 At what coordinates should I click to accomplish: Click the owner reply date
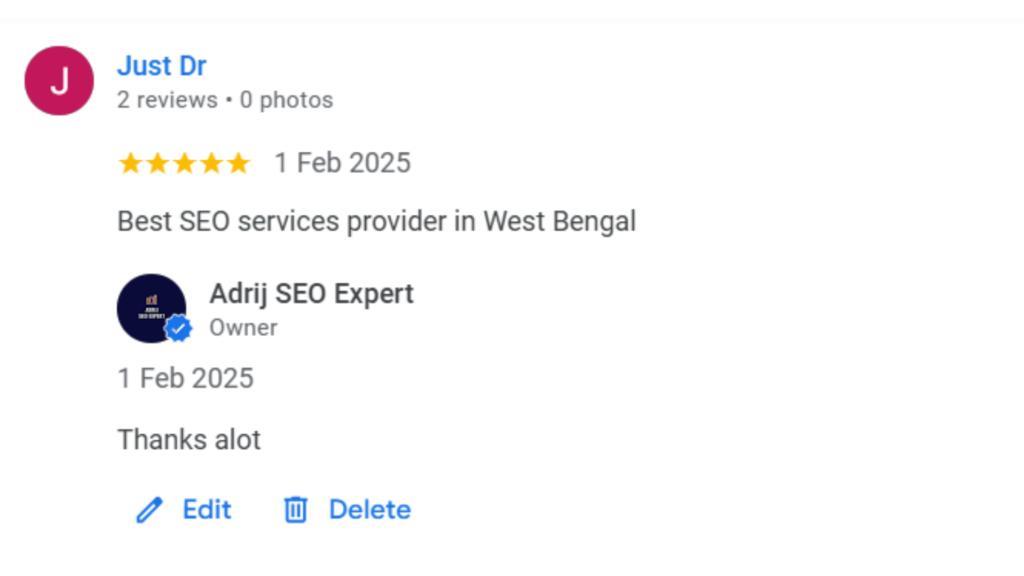coord(185,378)
